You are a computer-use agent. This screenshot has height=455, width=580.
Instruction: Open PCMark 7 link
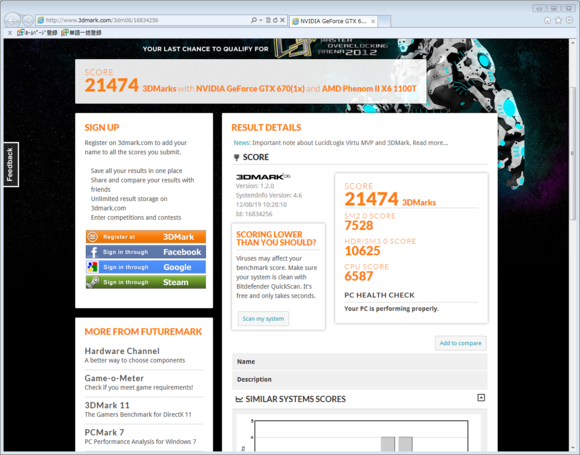tap(104, 432)
